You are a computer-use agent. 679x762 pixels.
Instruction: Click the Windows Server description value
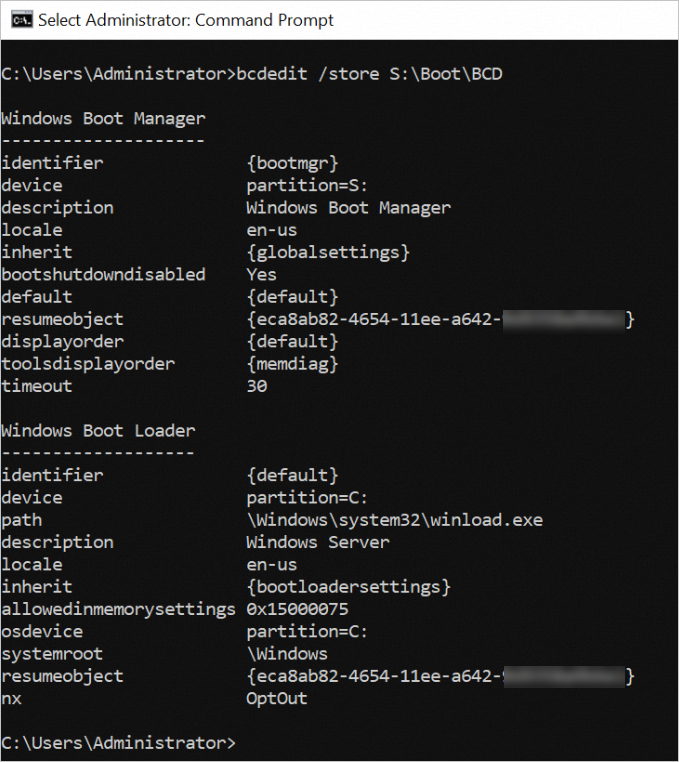pos(318,542)
